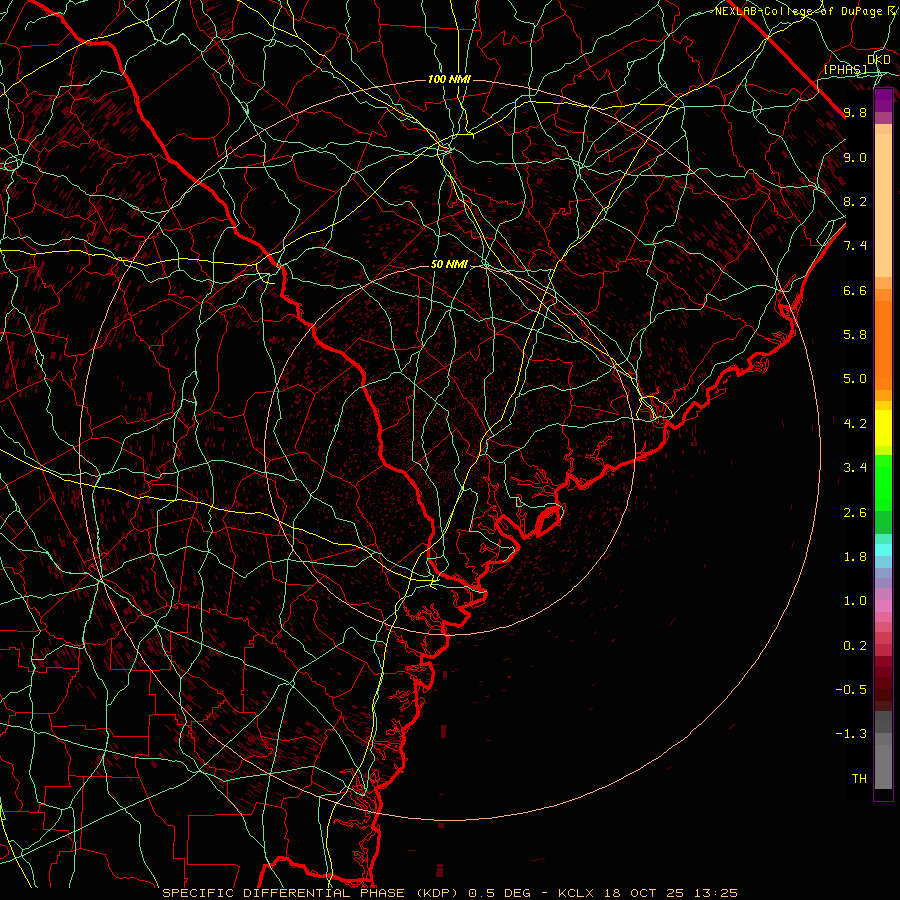Click the 9.8 value on the color scale

pos(855,112)
